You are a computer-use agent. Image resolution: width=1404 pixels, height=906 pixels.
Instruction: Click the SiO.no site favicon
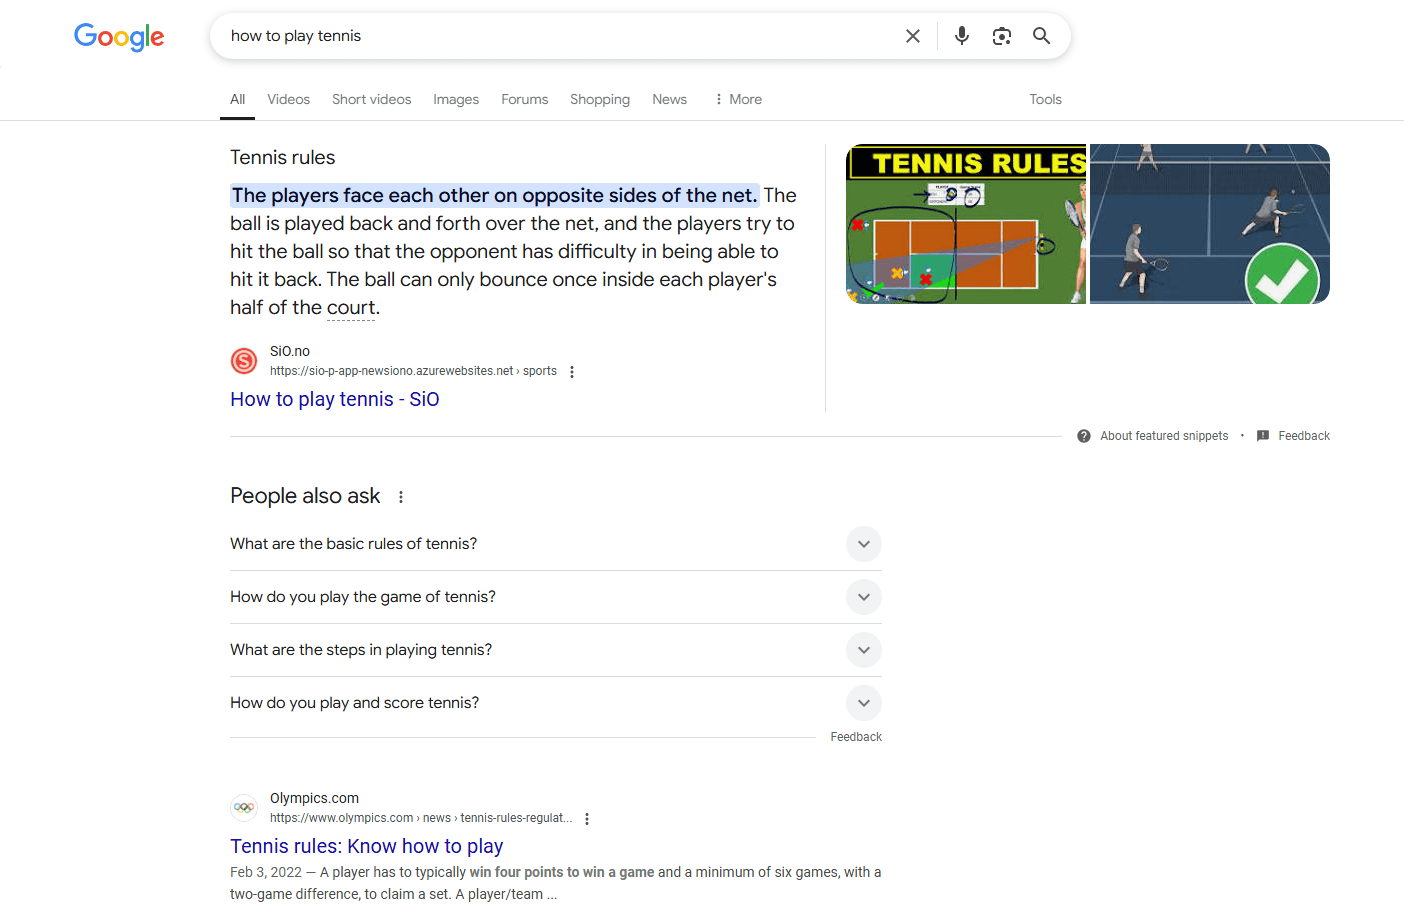point(244,361)
